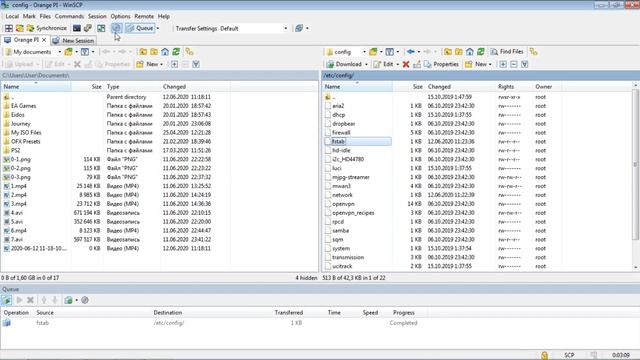The image size is (640, 360).
Task: Go to home directory in local panel
Action: coord(165,52)
